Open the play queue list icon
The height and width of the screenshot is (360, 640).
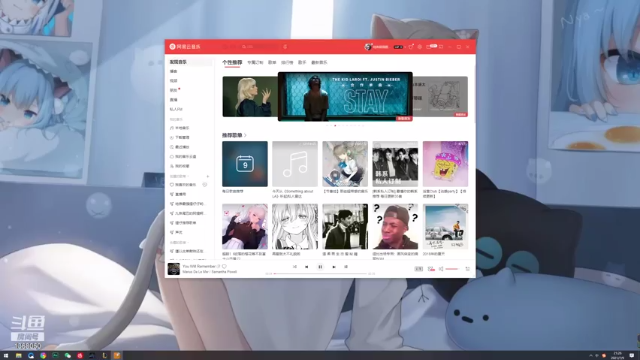click(x=467, y=269)
